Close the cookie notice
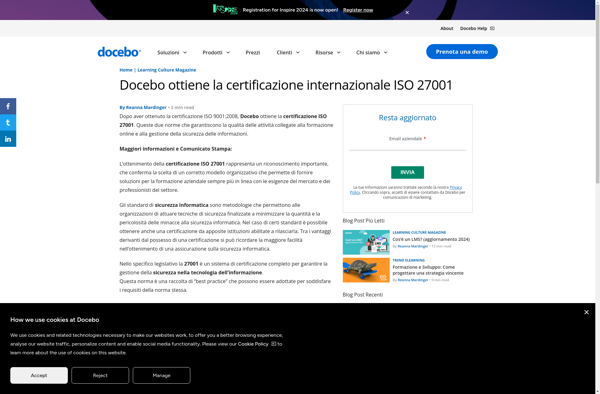The image size is (600, 394). (x=586, y=312)
